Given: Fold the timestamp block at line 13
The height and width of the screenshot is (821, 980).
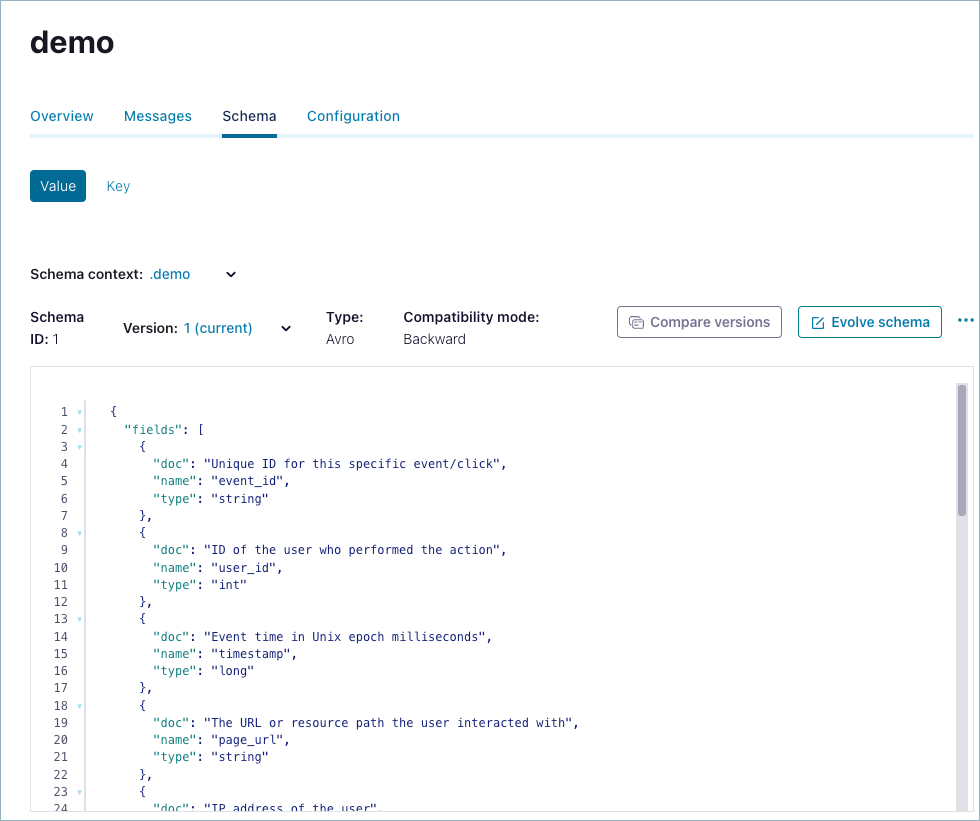Looking at the screenshot, I should (80, 619).
